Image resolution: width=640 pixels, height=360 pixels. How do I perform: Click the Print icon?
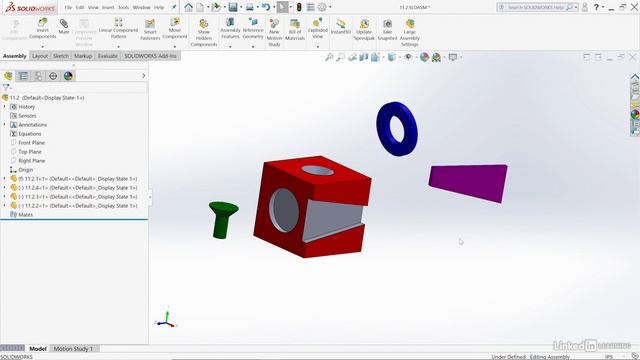(249, 7)
